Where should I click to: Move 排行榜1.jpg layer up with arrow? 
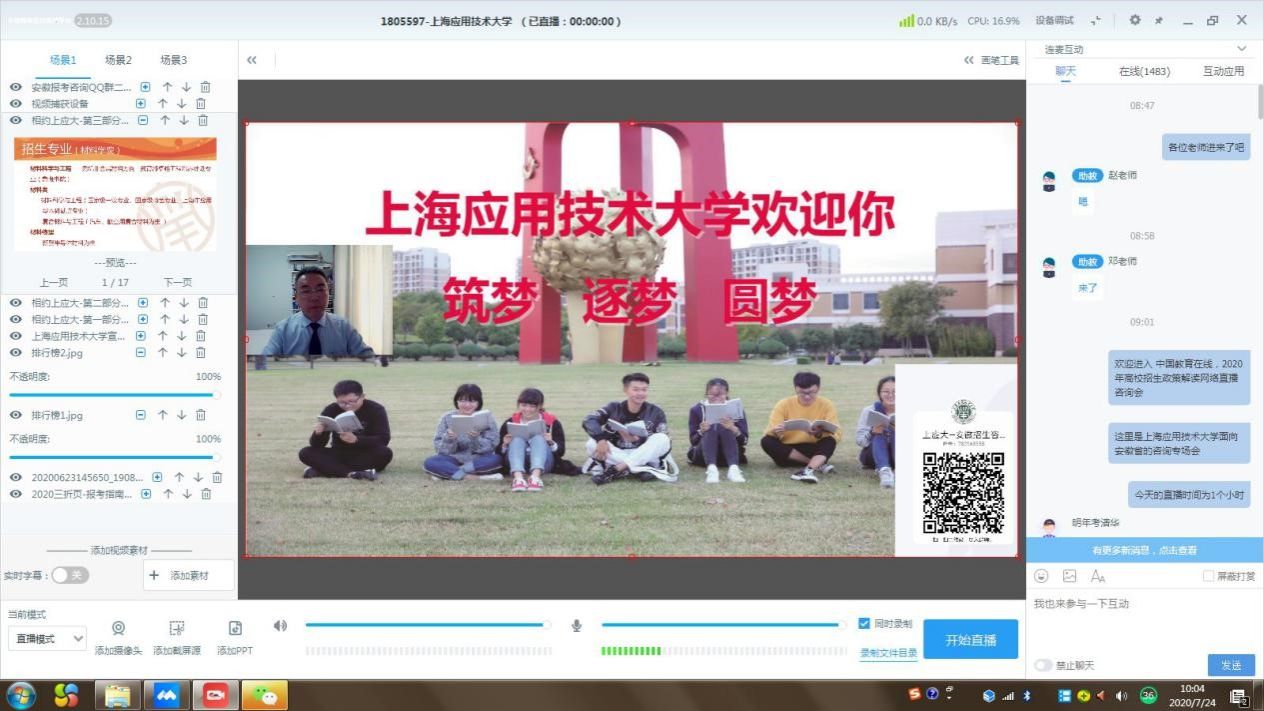(x=162, y=415)
